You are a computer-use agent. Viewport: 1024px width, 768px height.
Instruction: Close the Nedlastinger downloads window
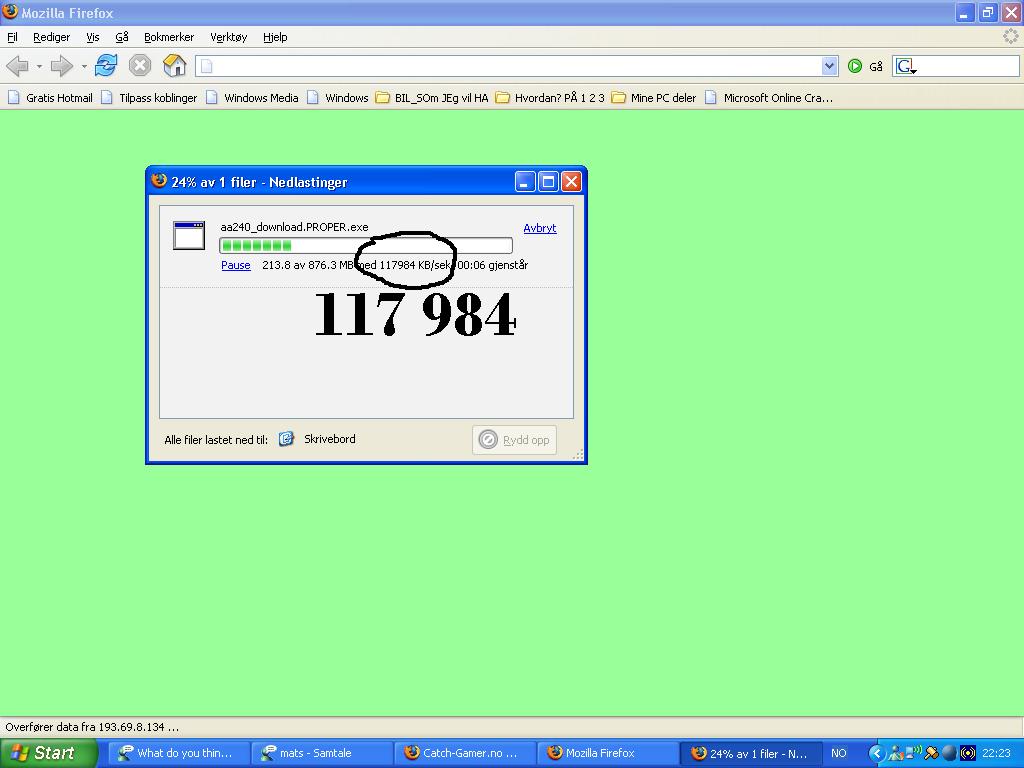[571, 182]
